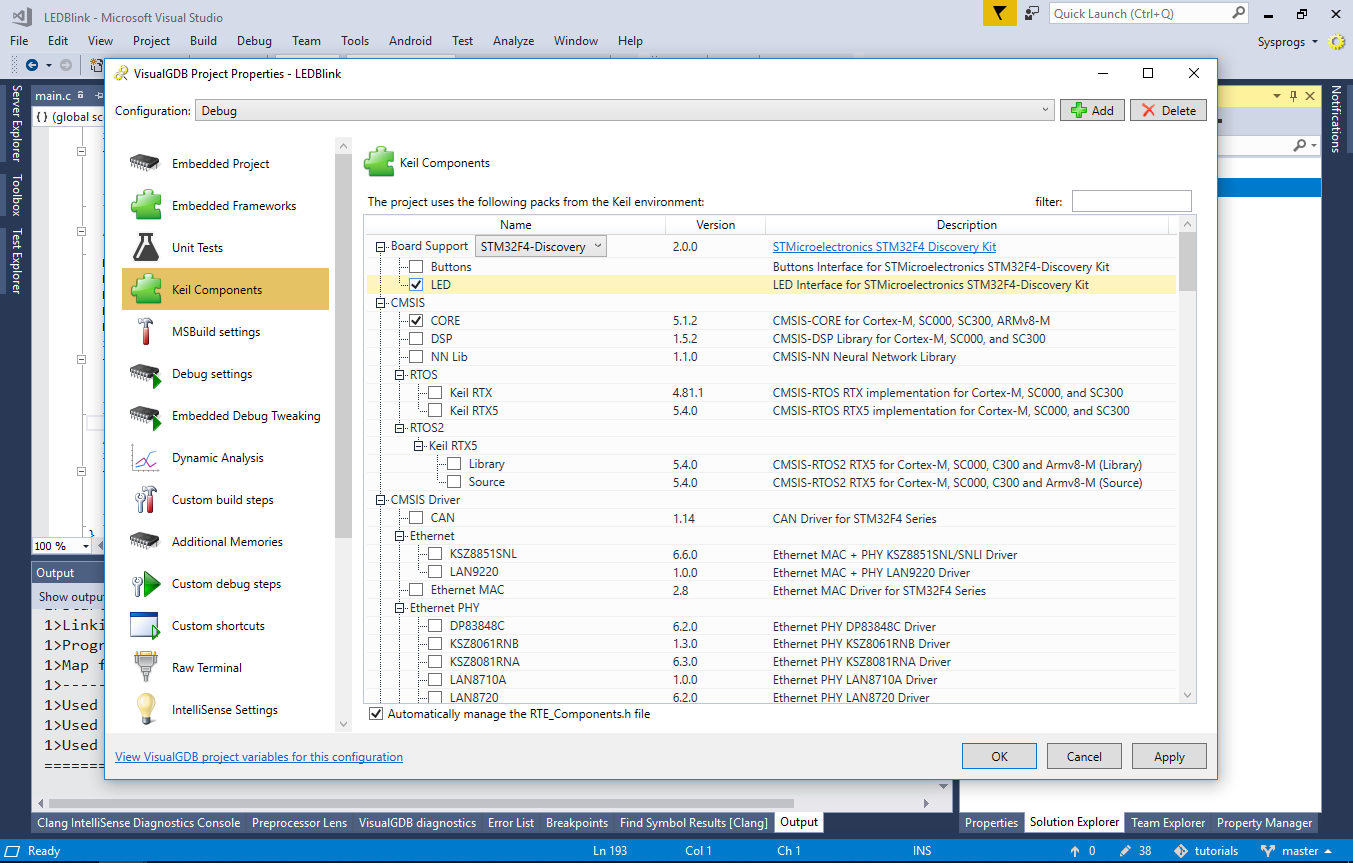The width and height of the screenshot is (1353, 863).
Task: Collapse the Board Support tree node
Action: point(380,247)
